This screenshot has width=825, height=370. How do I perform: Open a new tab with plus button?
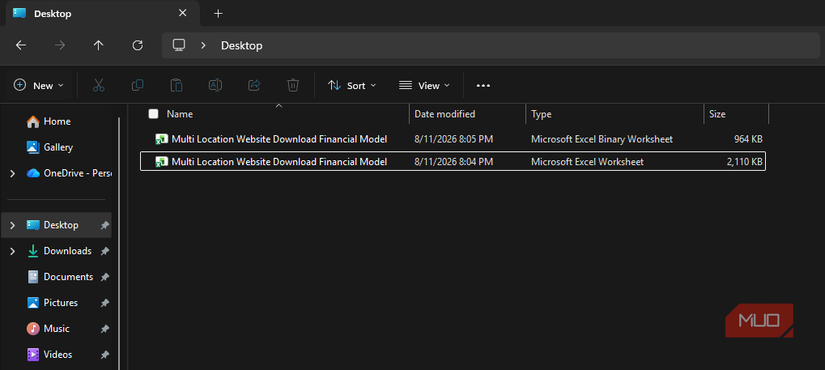click(218, 14)
